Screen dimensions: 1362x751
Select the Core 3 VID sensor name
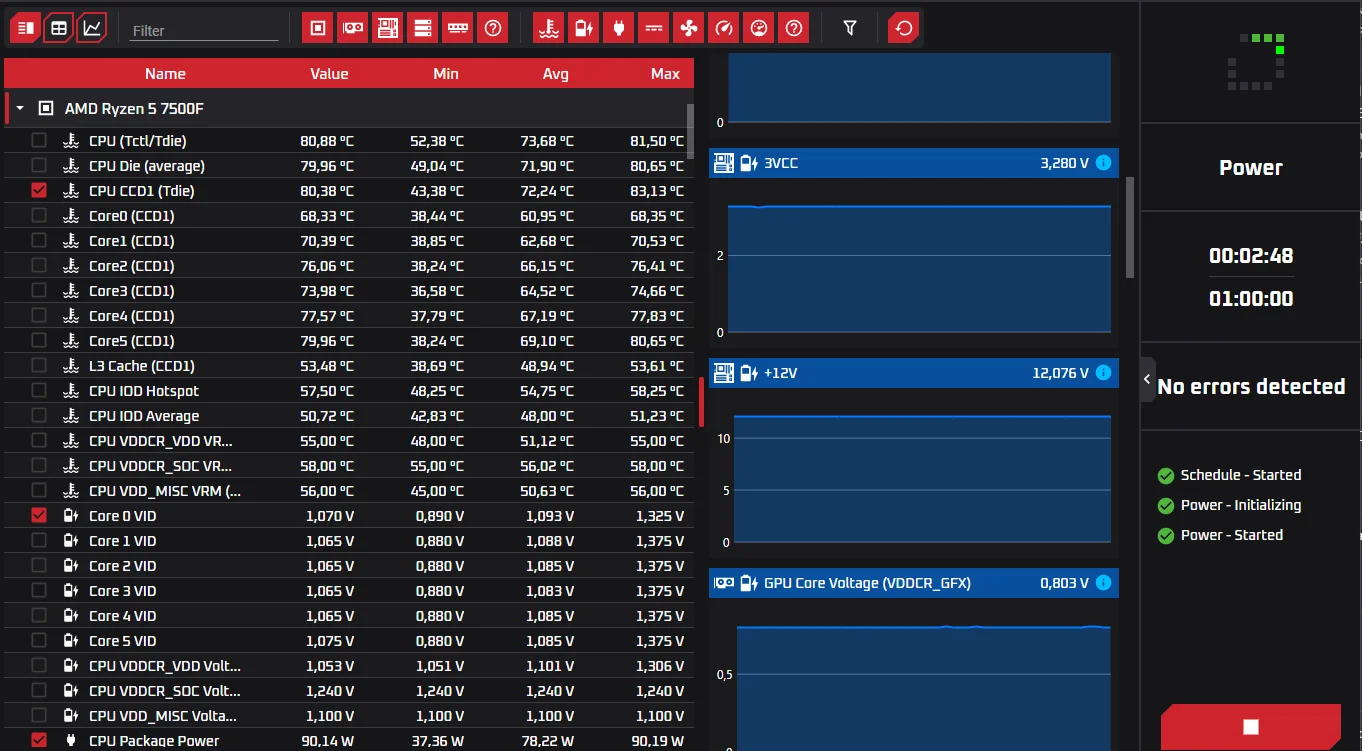pos(123,591)
